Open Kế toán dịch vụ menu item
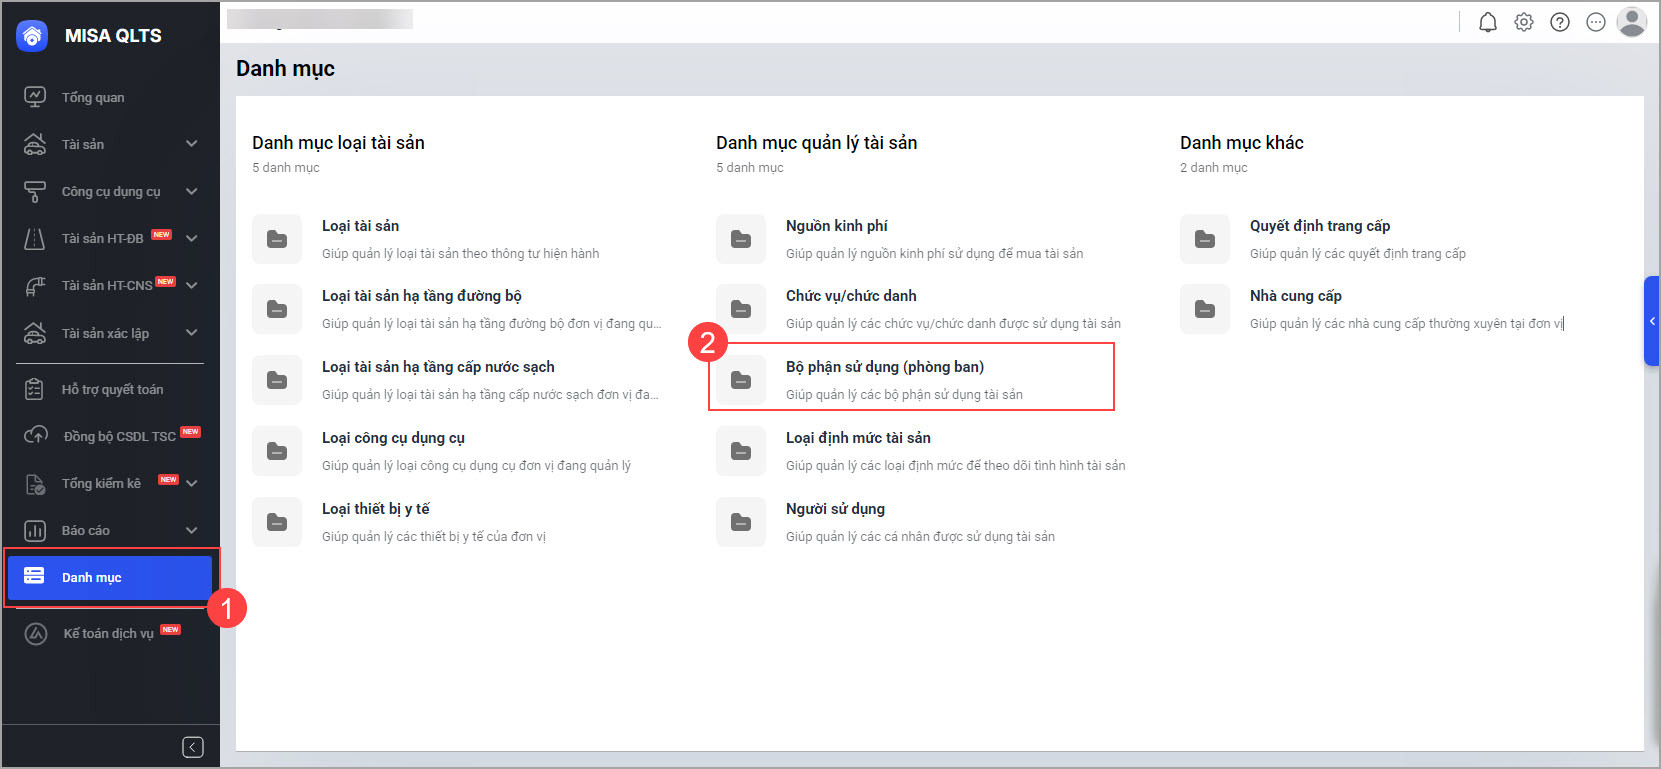The width and height of the screenshot is (1661, 769). point(110,633)
